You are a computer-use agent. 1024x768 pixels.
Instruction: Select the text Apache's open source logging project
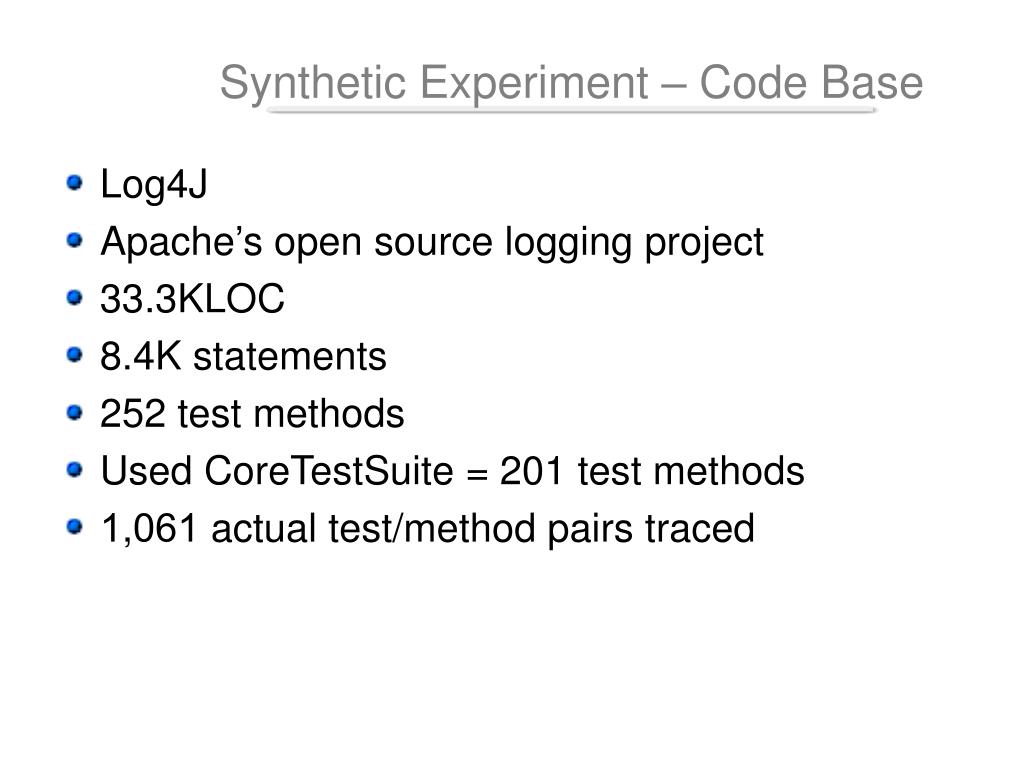(x=432, y=244)
